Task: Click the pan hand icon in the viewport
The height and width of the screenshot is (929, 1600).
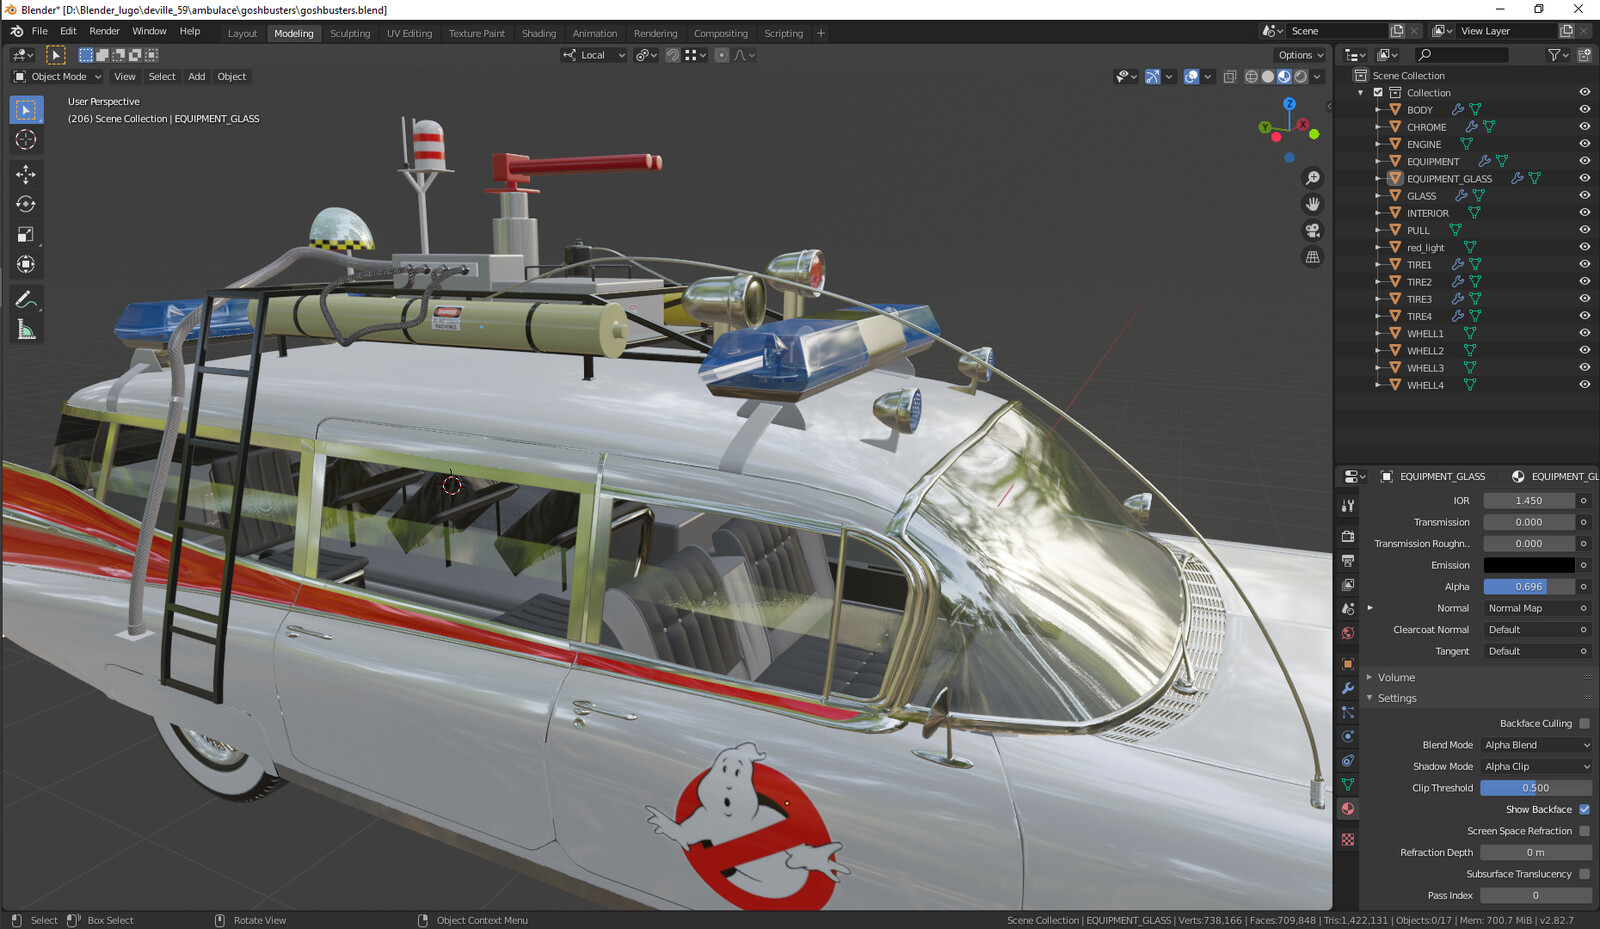Action: tap(1313, 204)
